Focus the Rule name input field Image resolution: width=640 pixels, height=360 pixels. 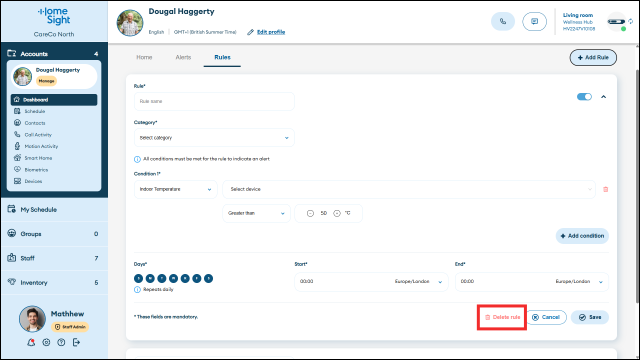coord(214,101)
